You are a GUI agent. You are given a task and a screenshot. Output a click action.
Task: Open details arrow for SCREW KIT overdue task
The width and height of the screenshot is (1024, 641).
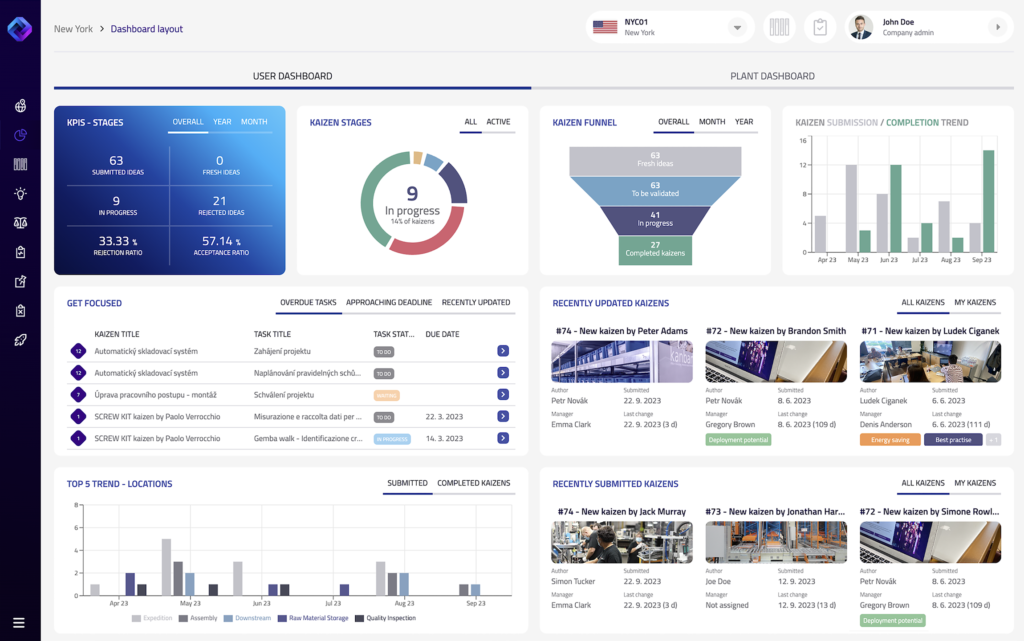[x=503, y=416]
